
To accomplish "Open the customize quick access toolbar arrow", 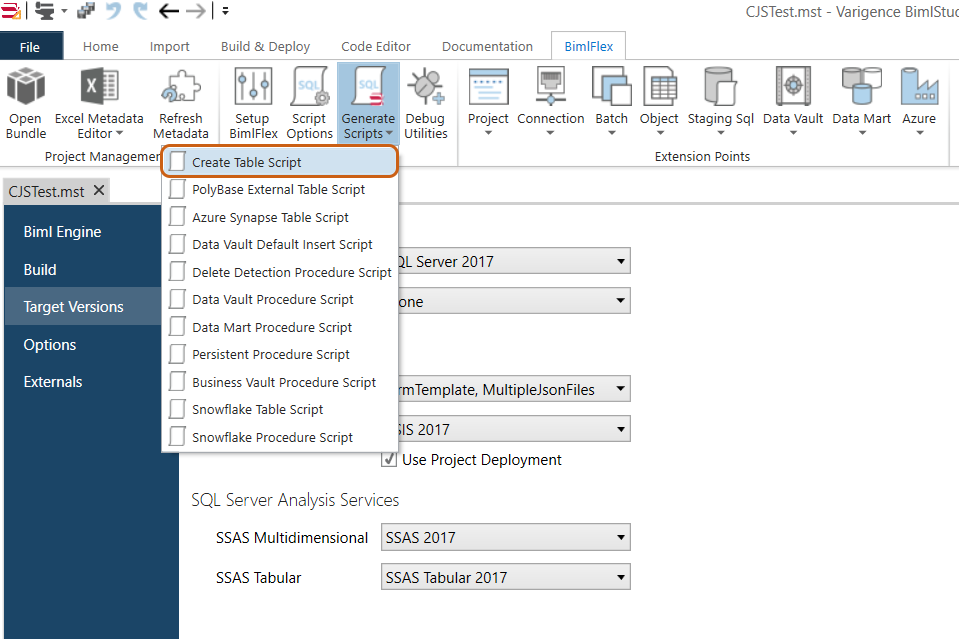I will click(x=225, y=10).
